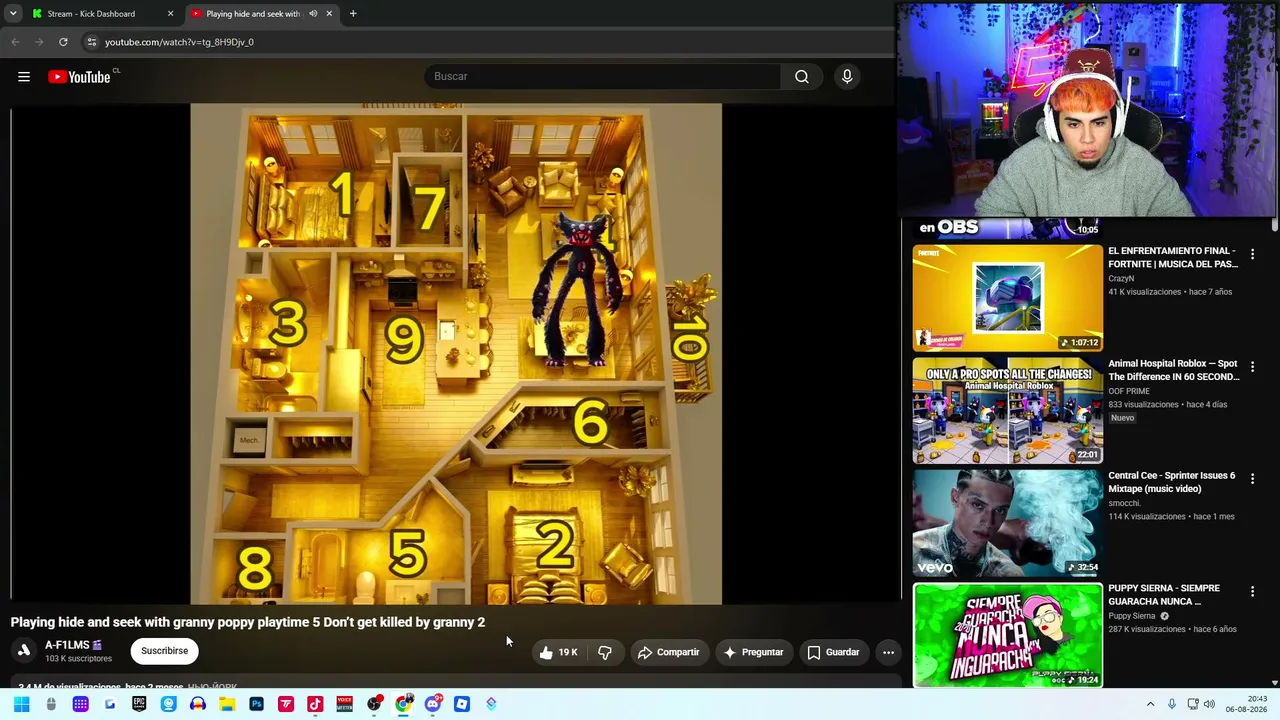This screenshot has height=720, width=1280.
Task: Open Voicemeeter from the taskbar
Action: click(345, 704)
